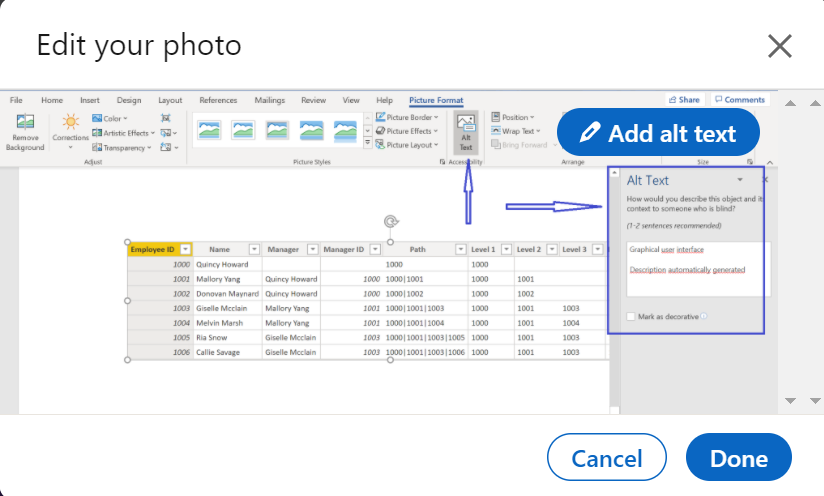Open the Review ribbon tab
Image resolution: width=824 pixels, height=496 pixels.
313,100
